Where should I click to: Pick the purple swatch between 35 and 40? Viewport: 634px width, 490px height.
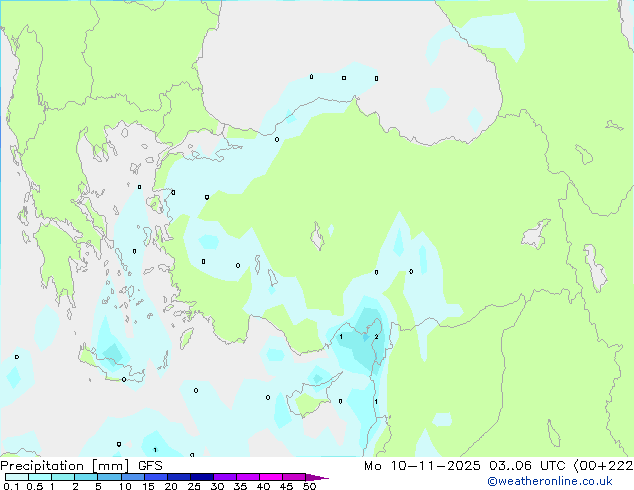coord(248,477)
